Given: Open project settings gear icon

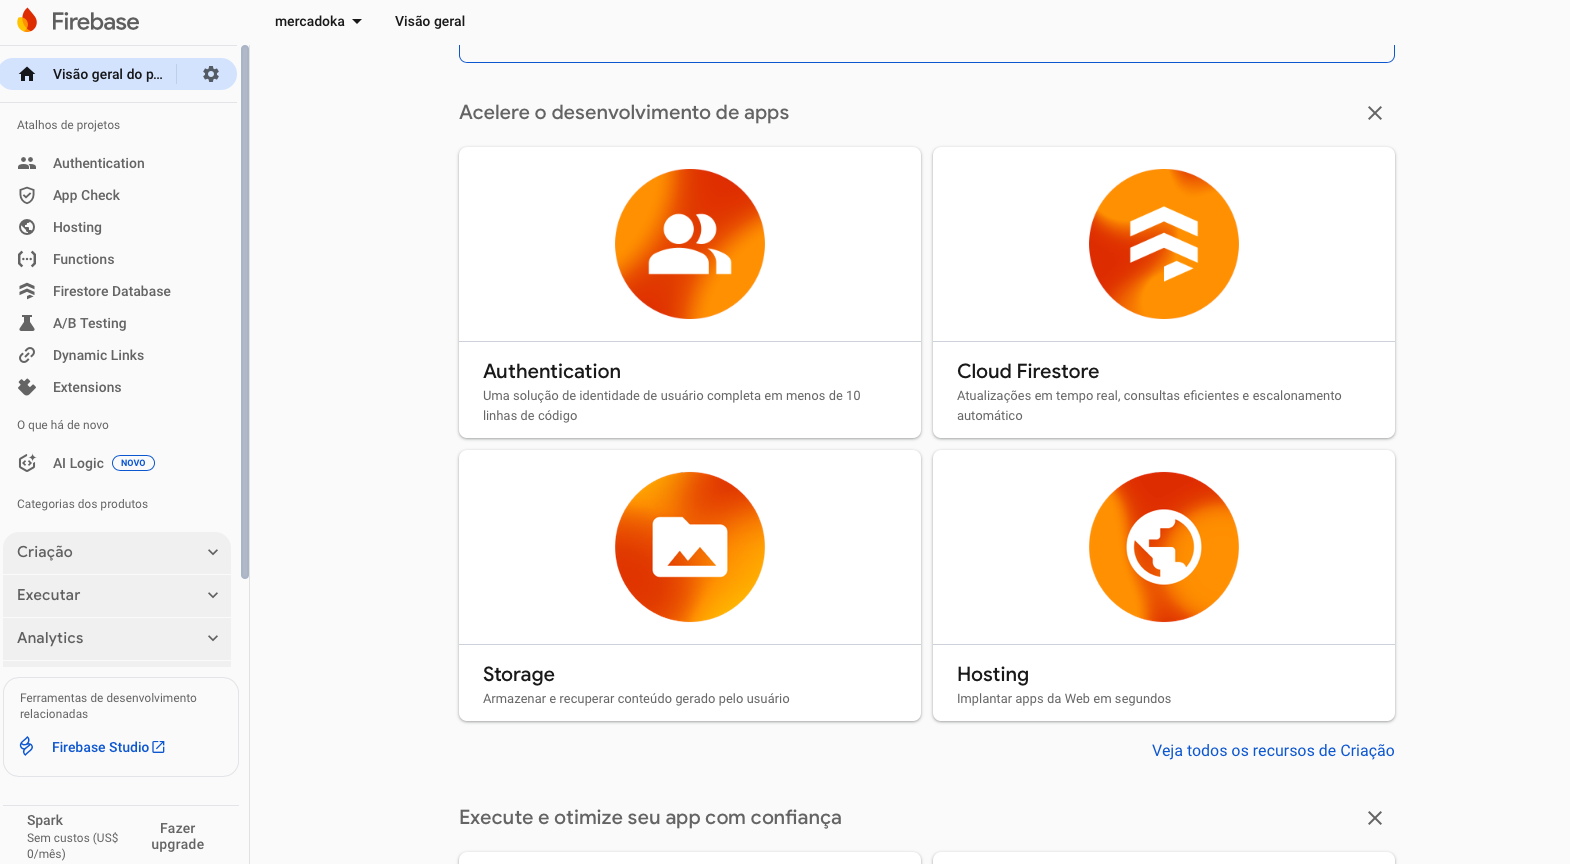Looking at the screenshot, I should point(211,74).
